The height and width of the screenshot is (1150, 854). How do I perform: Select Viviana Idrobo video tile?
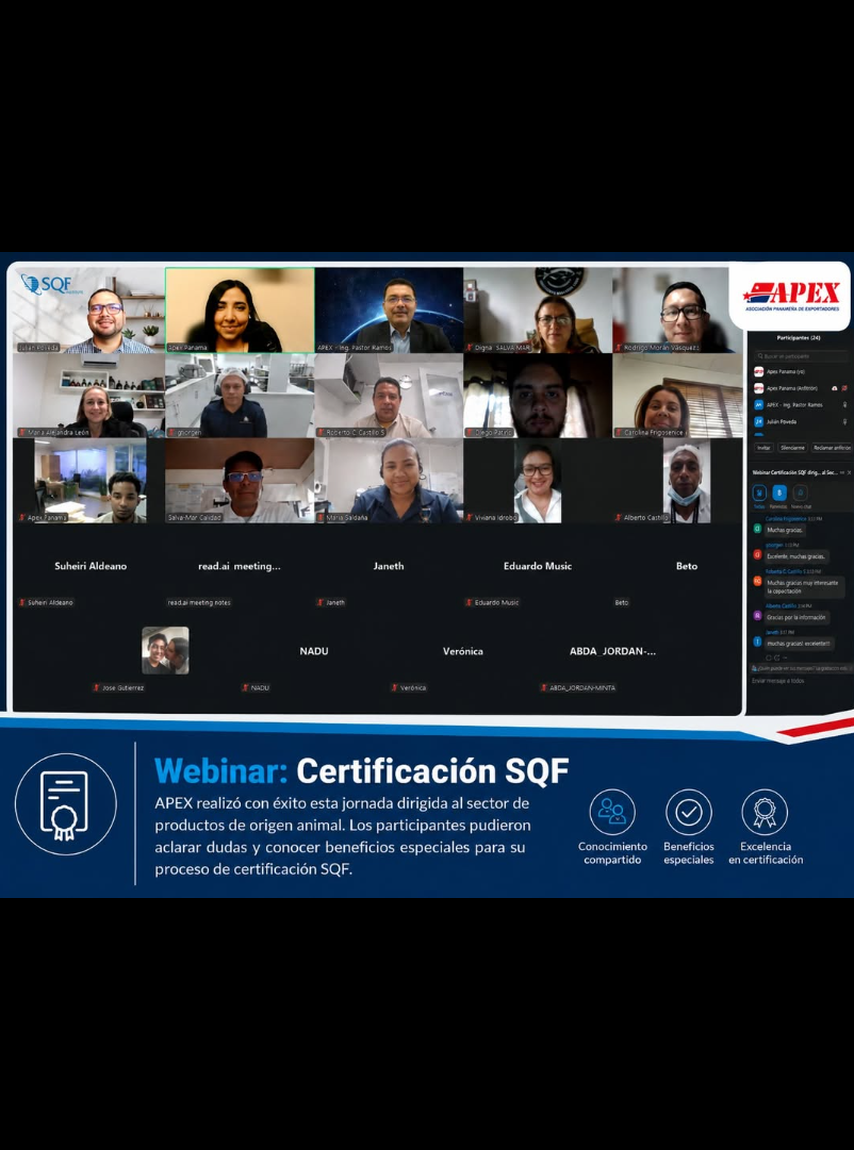tap(538, 481)
